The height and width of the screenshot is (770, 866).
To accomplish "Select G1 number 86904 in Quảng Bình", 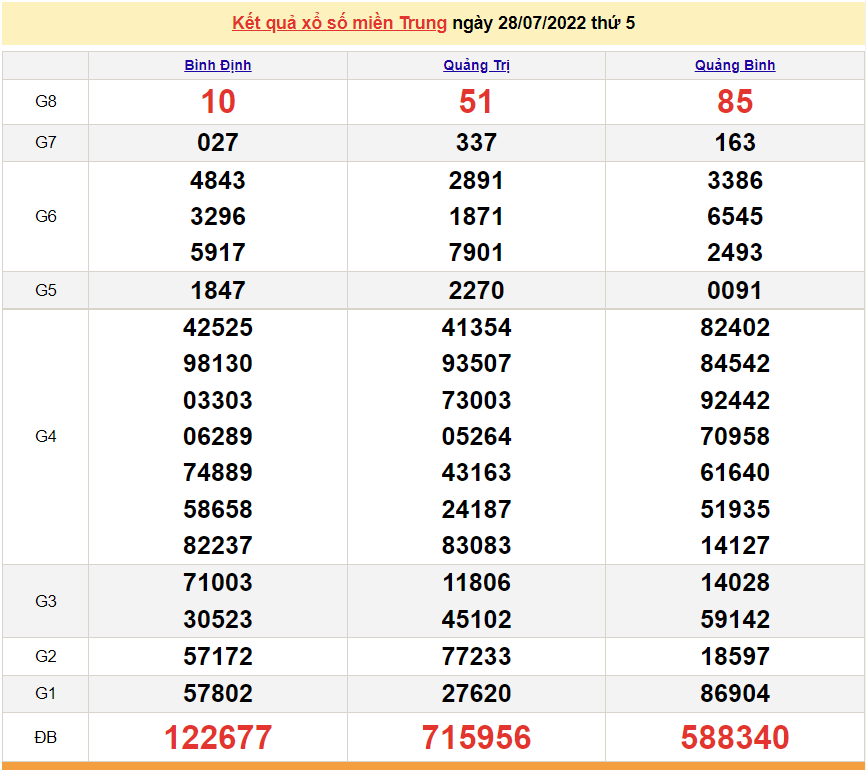I will click(x=735, y=694).
